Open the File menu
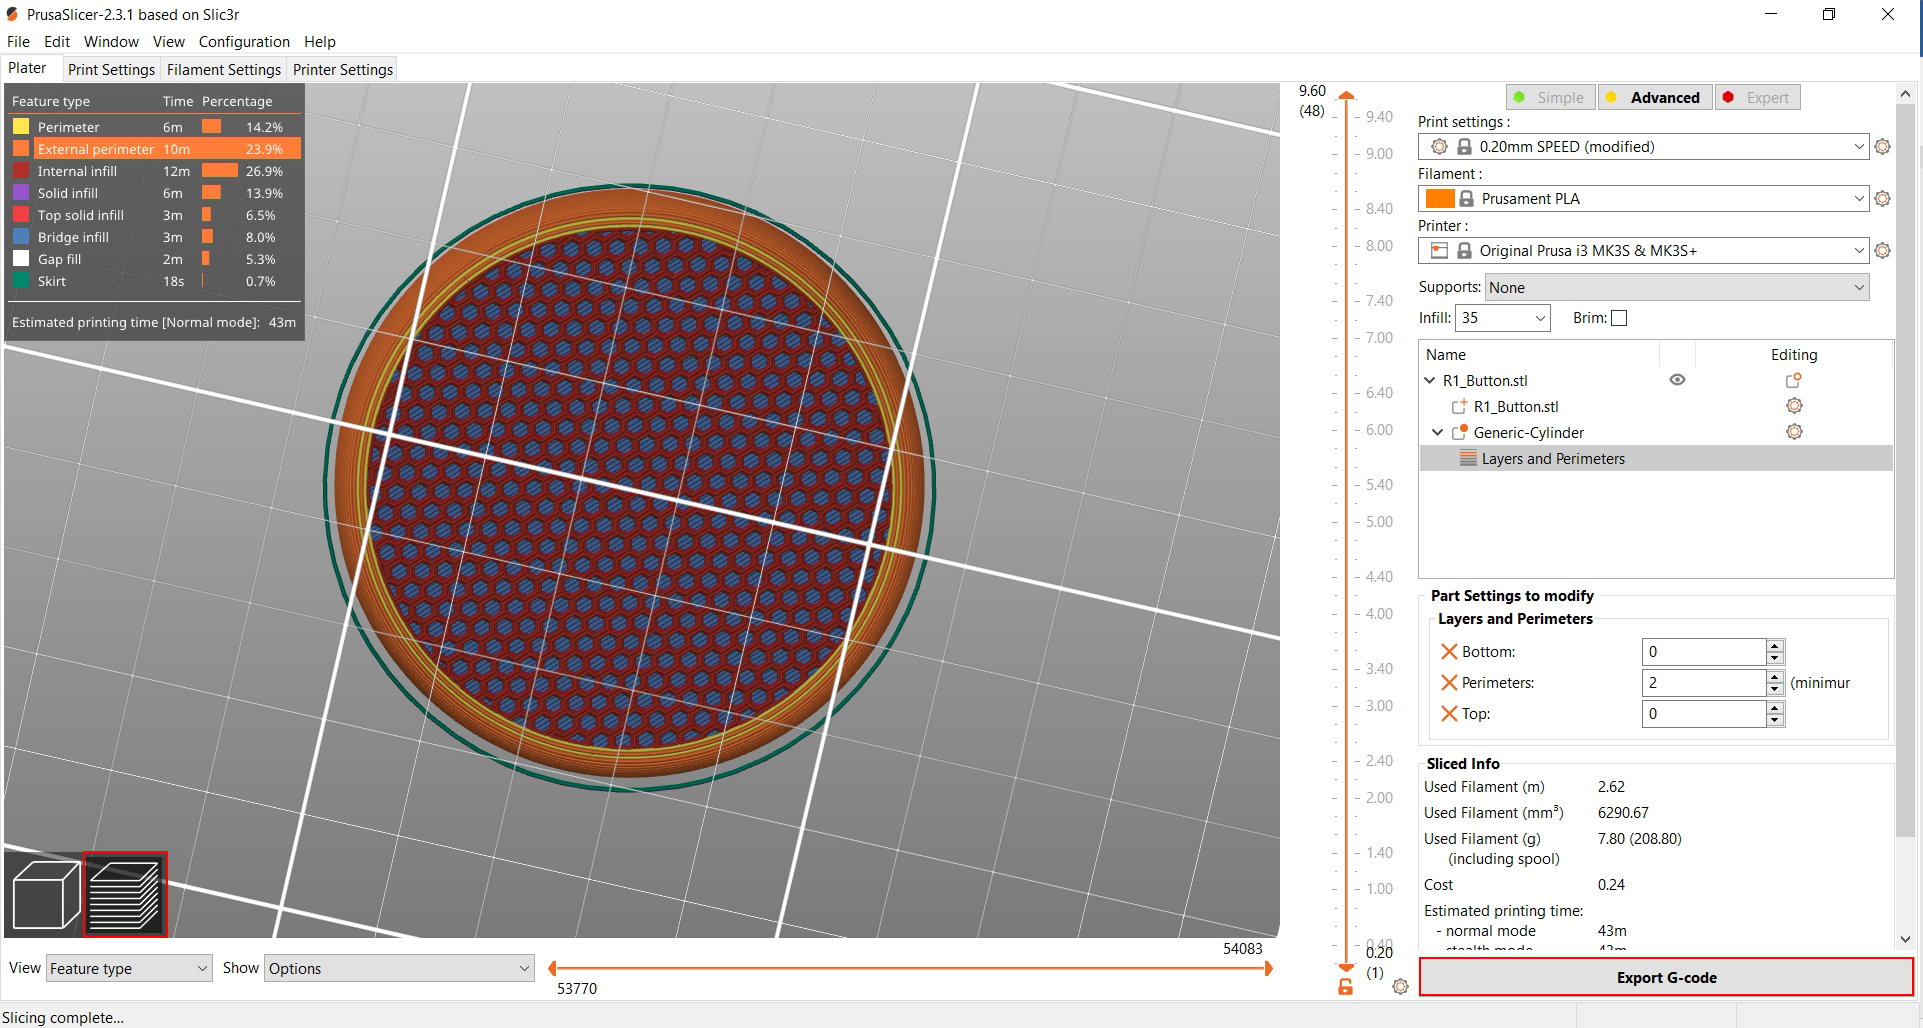Screen dimensions: 1923x1028 point(18,42)
